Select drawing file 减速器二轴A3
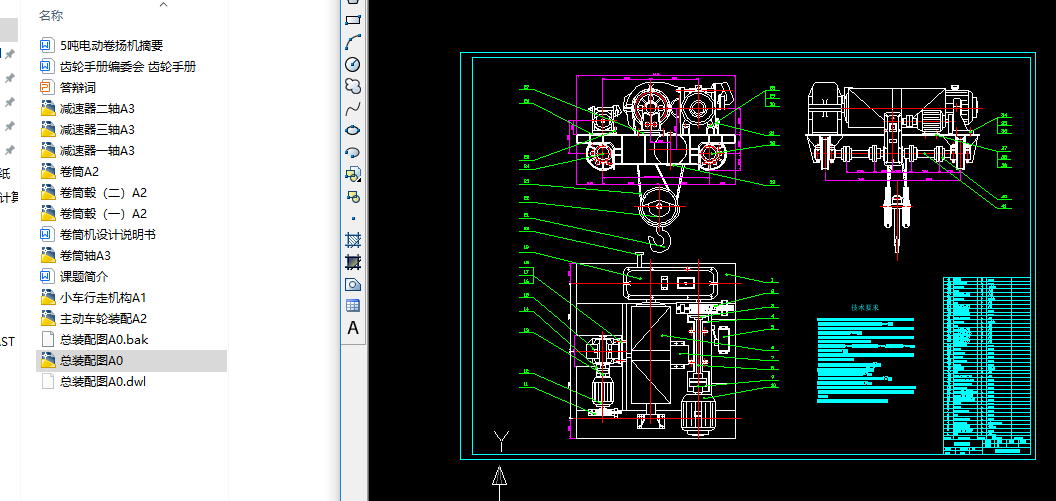This screenshot has height=501, width=1056. (87, 108)
